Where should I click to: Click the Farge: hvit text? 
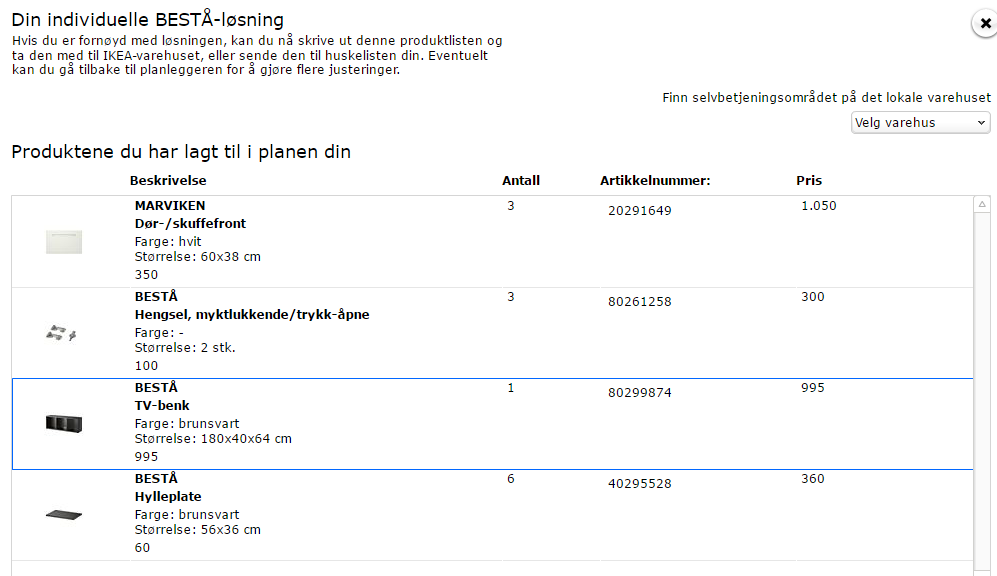[168, 242]
